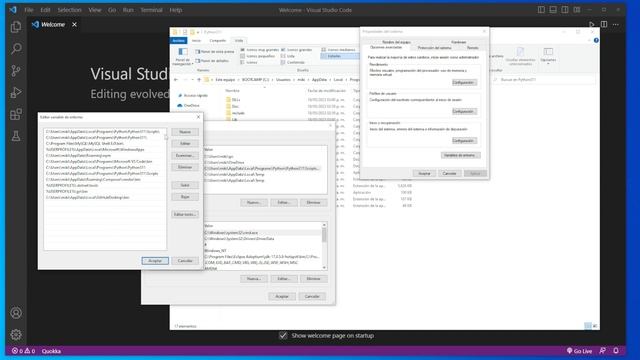The height and width of the screenshot is (360, 640).
Task: Click the Buscar en Python311 search box
Action: (543, 80)
